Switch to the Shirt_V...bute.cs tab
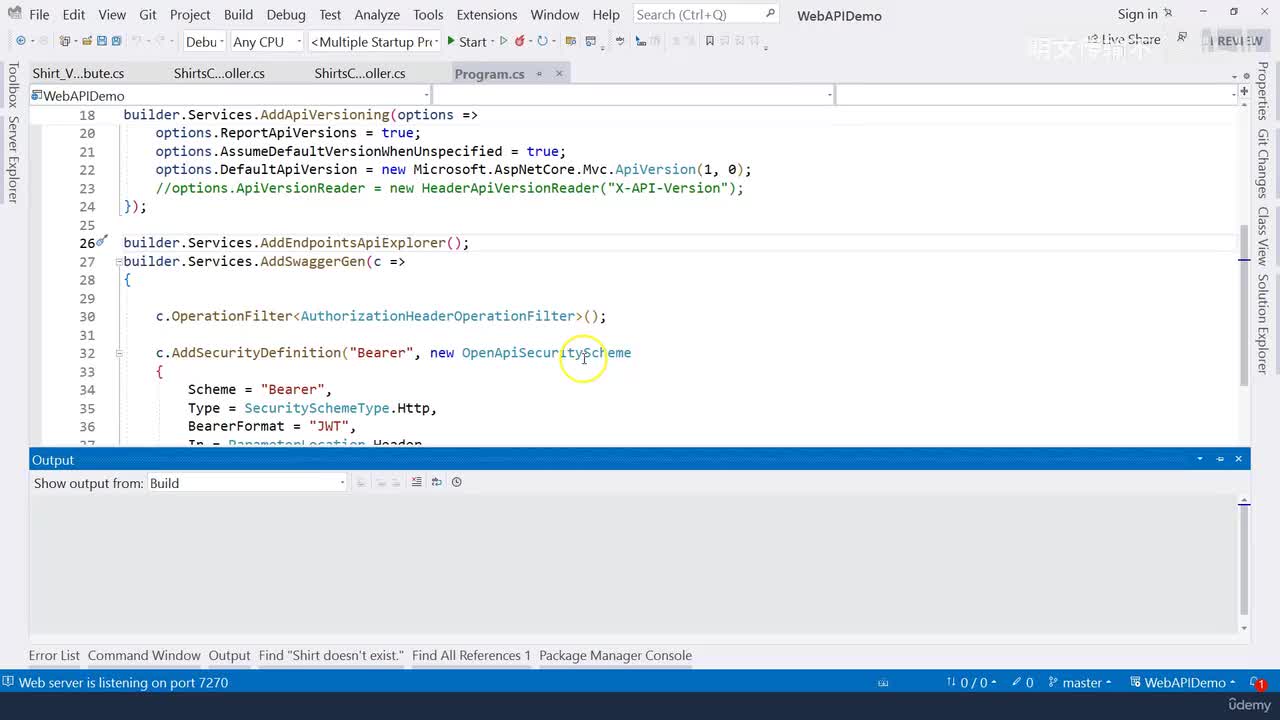Viewport: 1280px width, 720px height. 78,73
